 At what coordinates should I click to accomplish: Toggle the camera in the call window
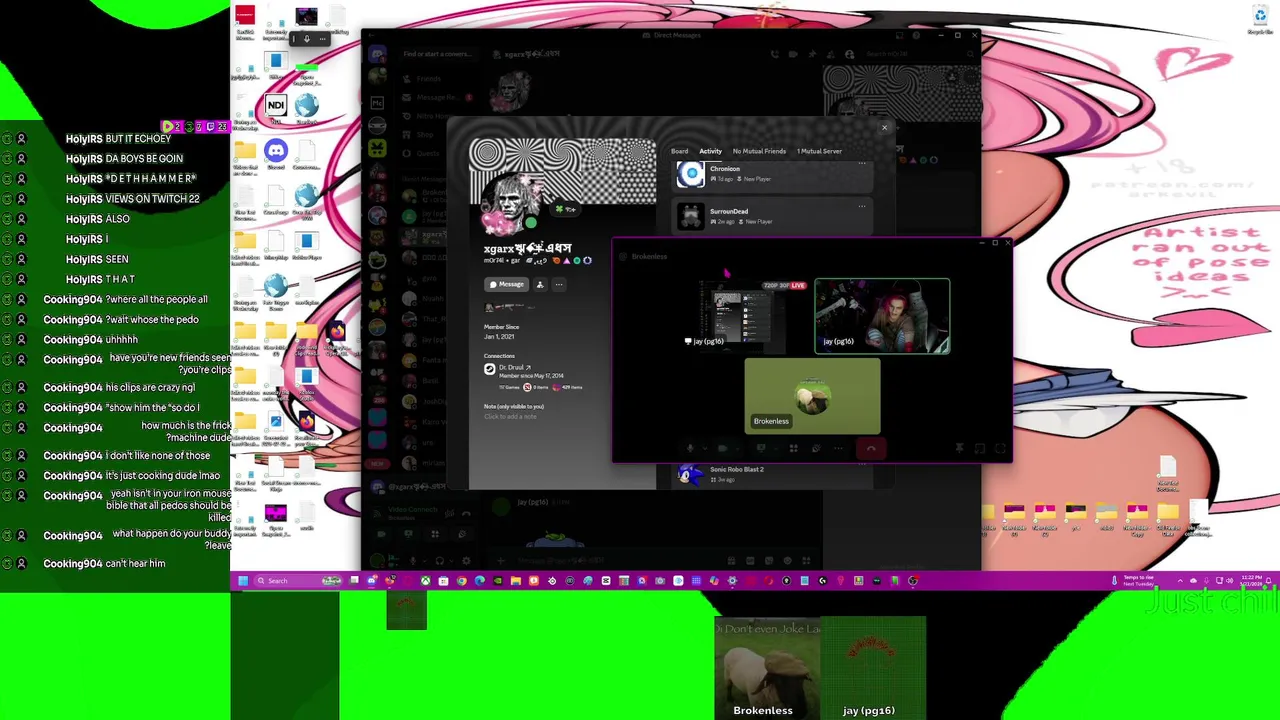(724, 449)
